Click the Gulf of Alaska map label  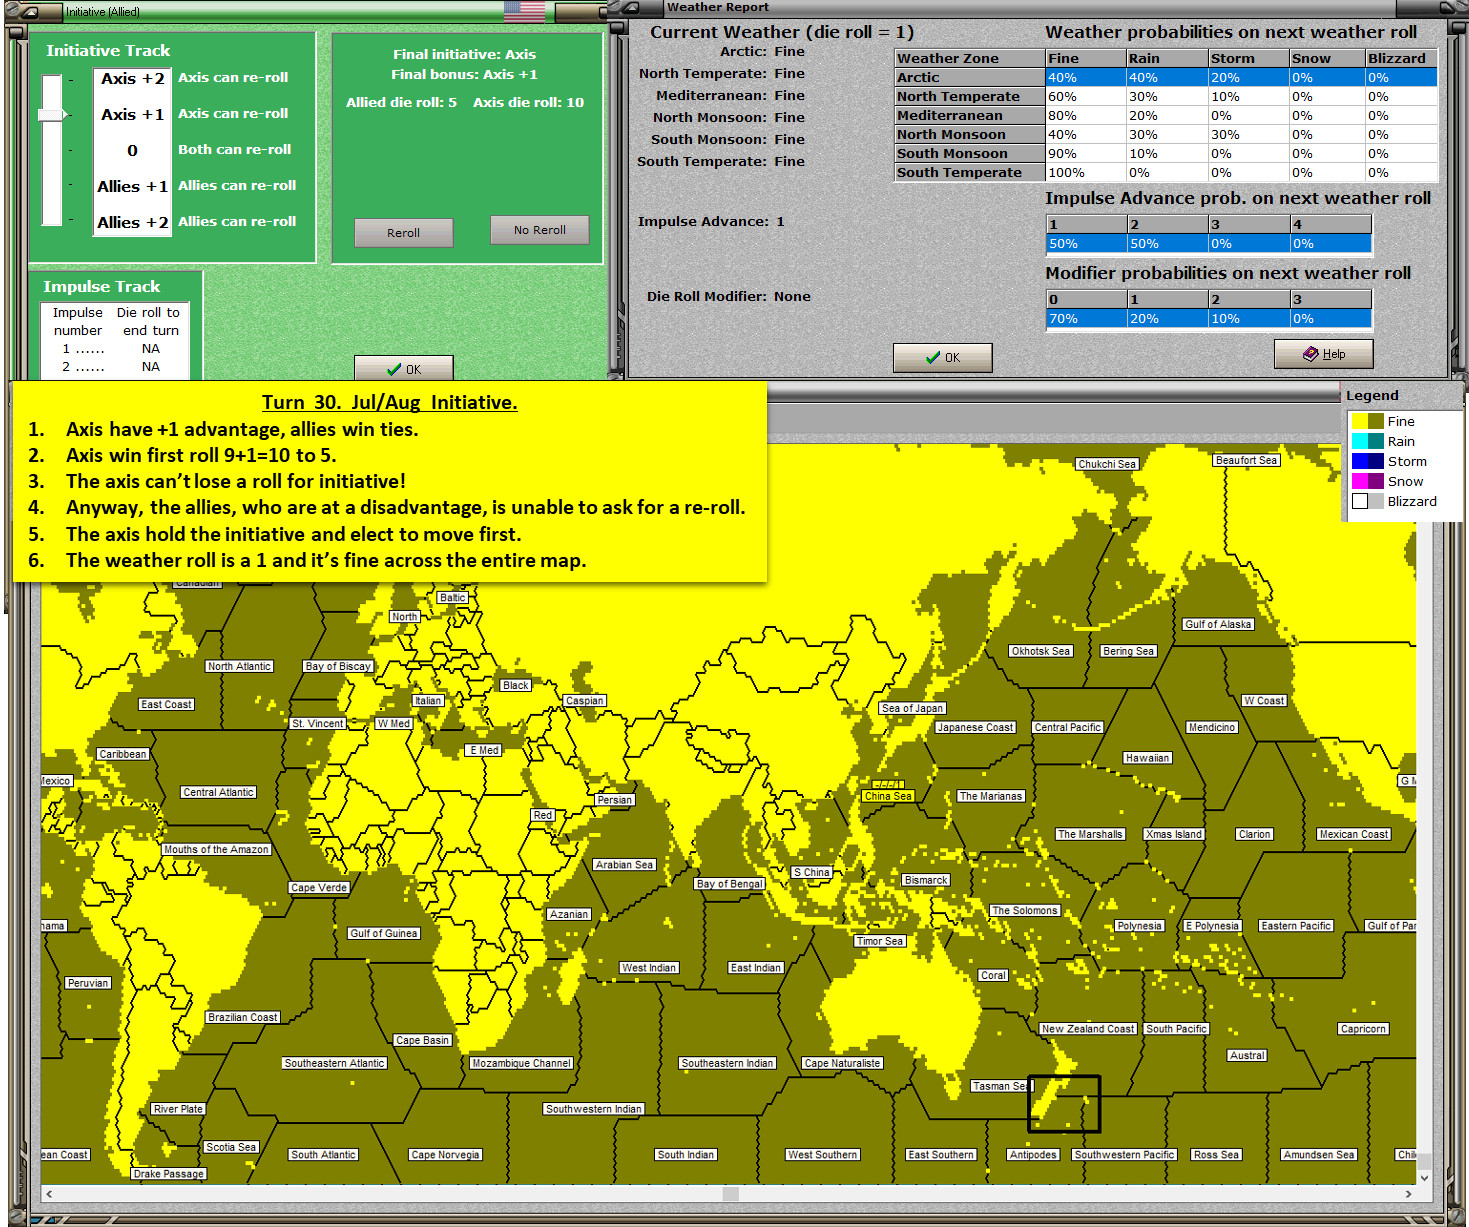pyautogui.click(x=1218, y=624)
